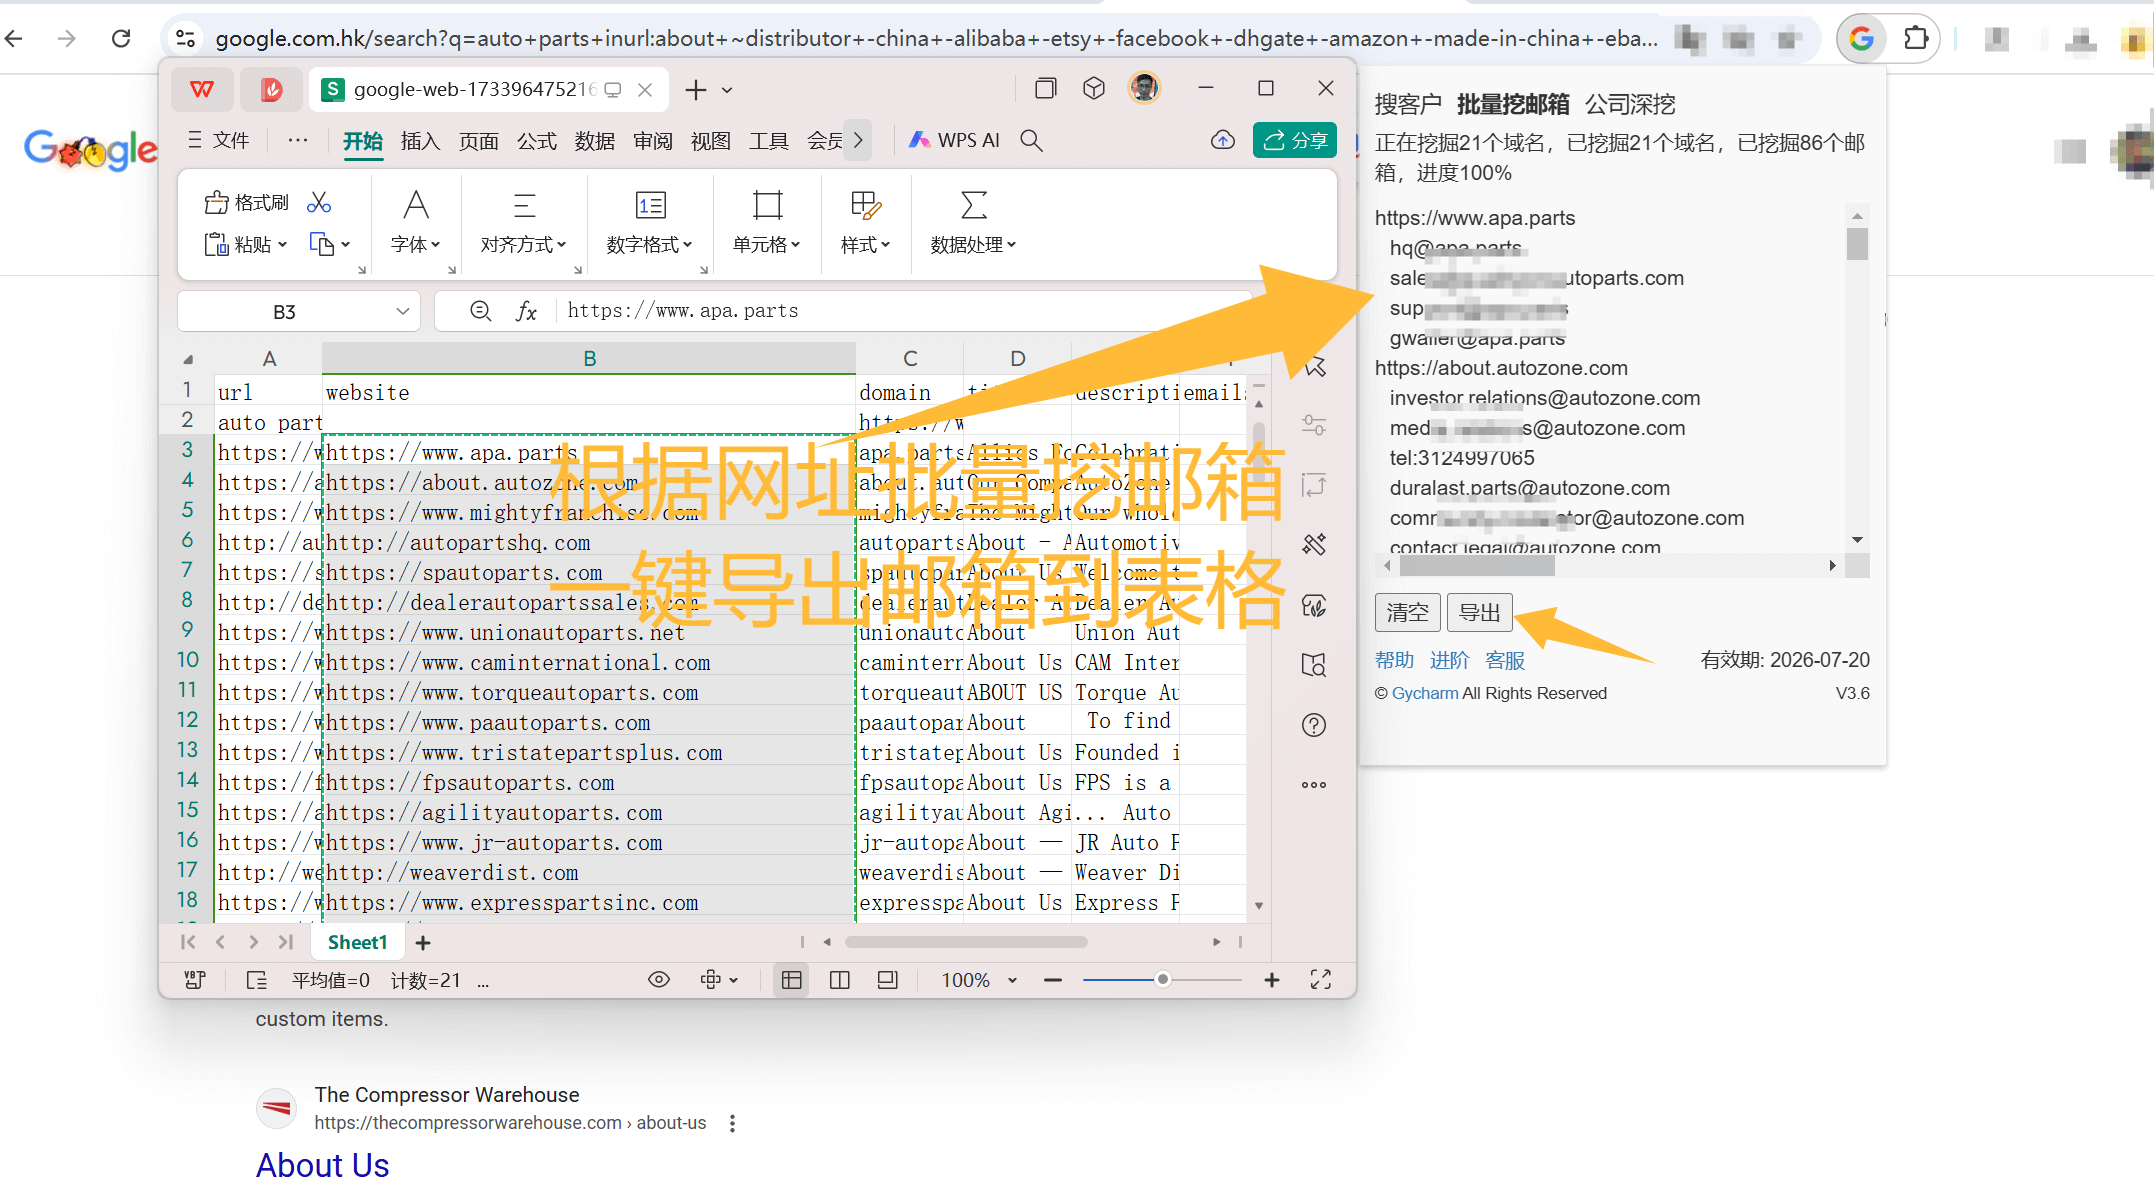This screenshot has height=1177, width=2154.
Task: Toggle eye protection mode in status bar
Action: [659, 980]
